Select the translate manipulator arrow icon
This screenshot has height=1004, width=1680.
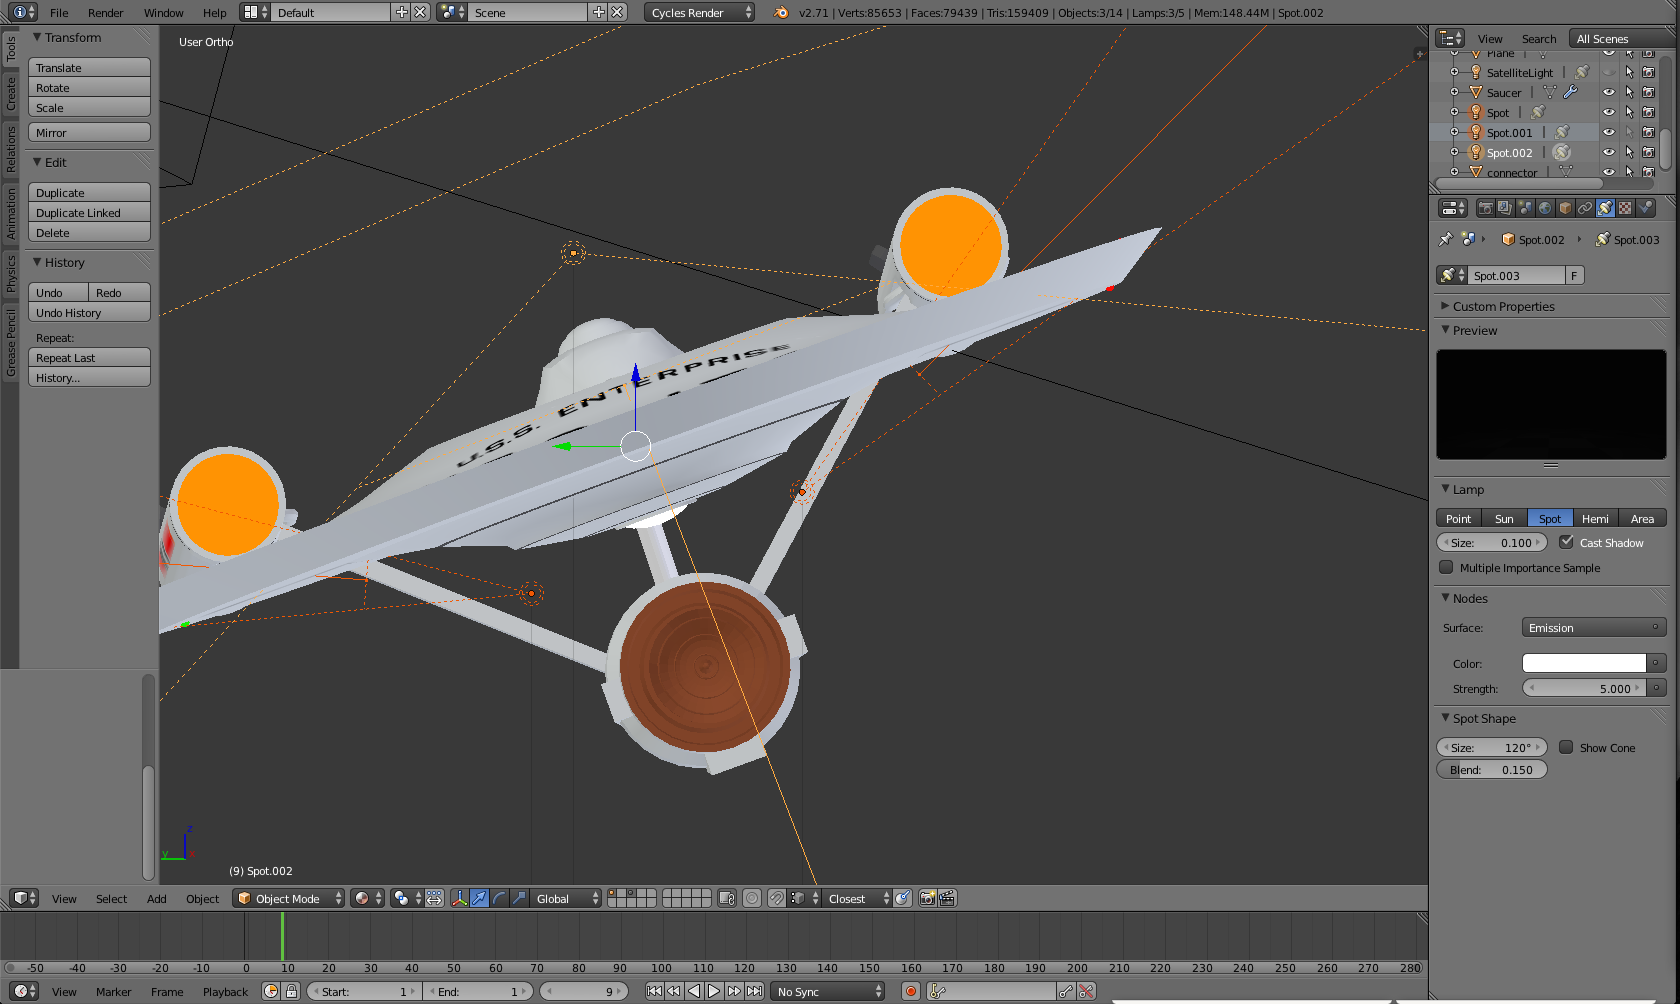tap(479, 898)
